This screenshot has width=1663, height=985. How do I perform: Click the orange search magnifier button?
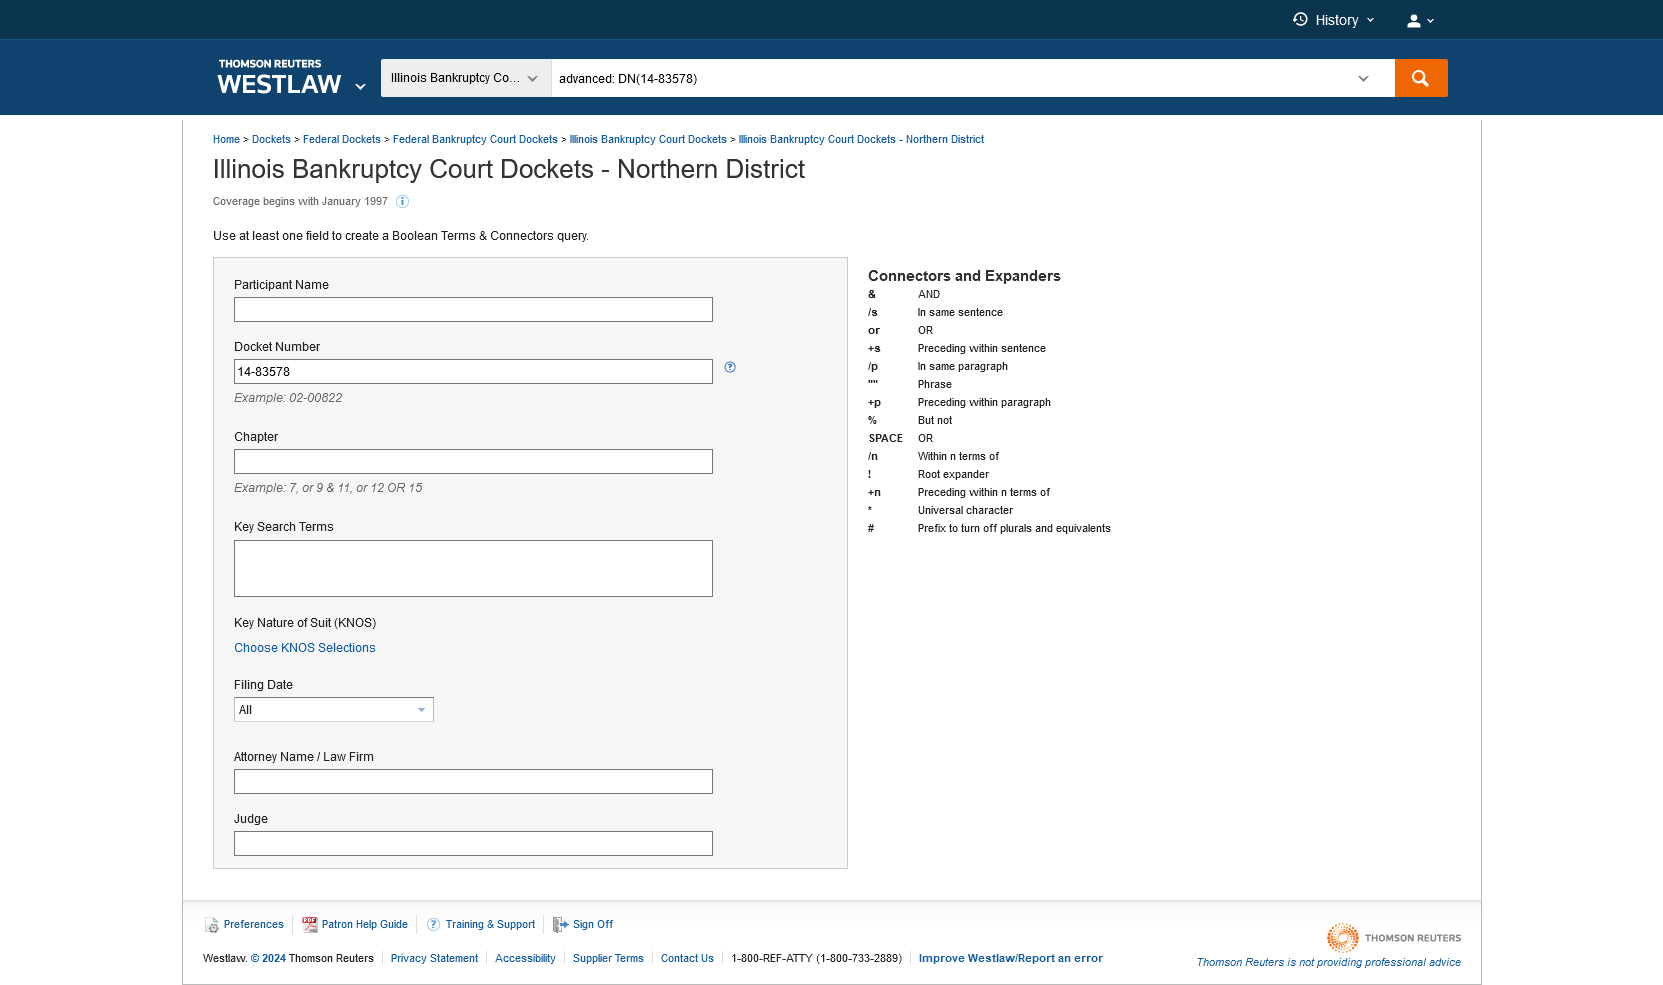click(1420, 78)
